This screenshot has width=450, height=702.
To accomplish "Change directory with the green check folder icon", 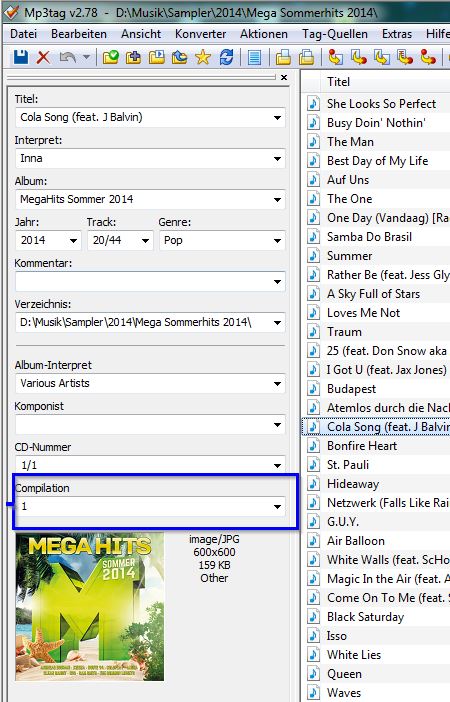I will [111, 57].
